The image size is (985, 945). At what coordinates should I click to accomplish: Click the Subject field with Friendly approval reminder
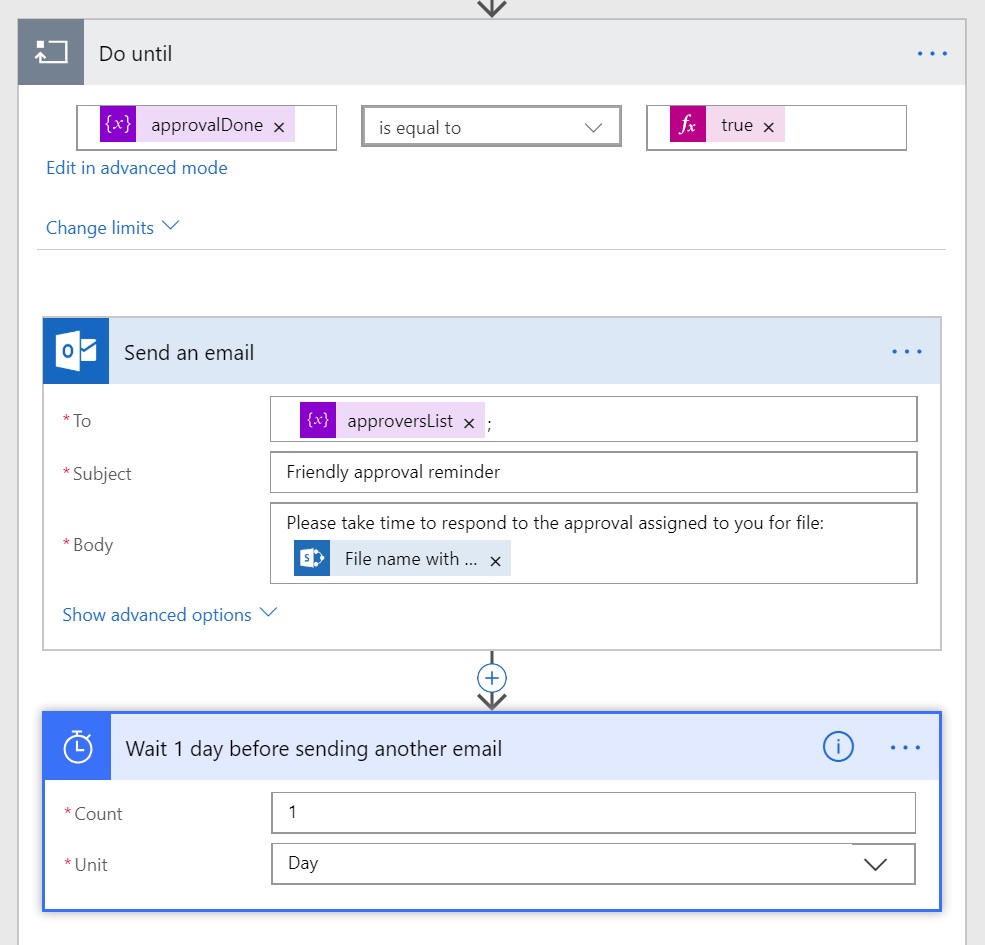click(593, 472)
